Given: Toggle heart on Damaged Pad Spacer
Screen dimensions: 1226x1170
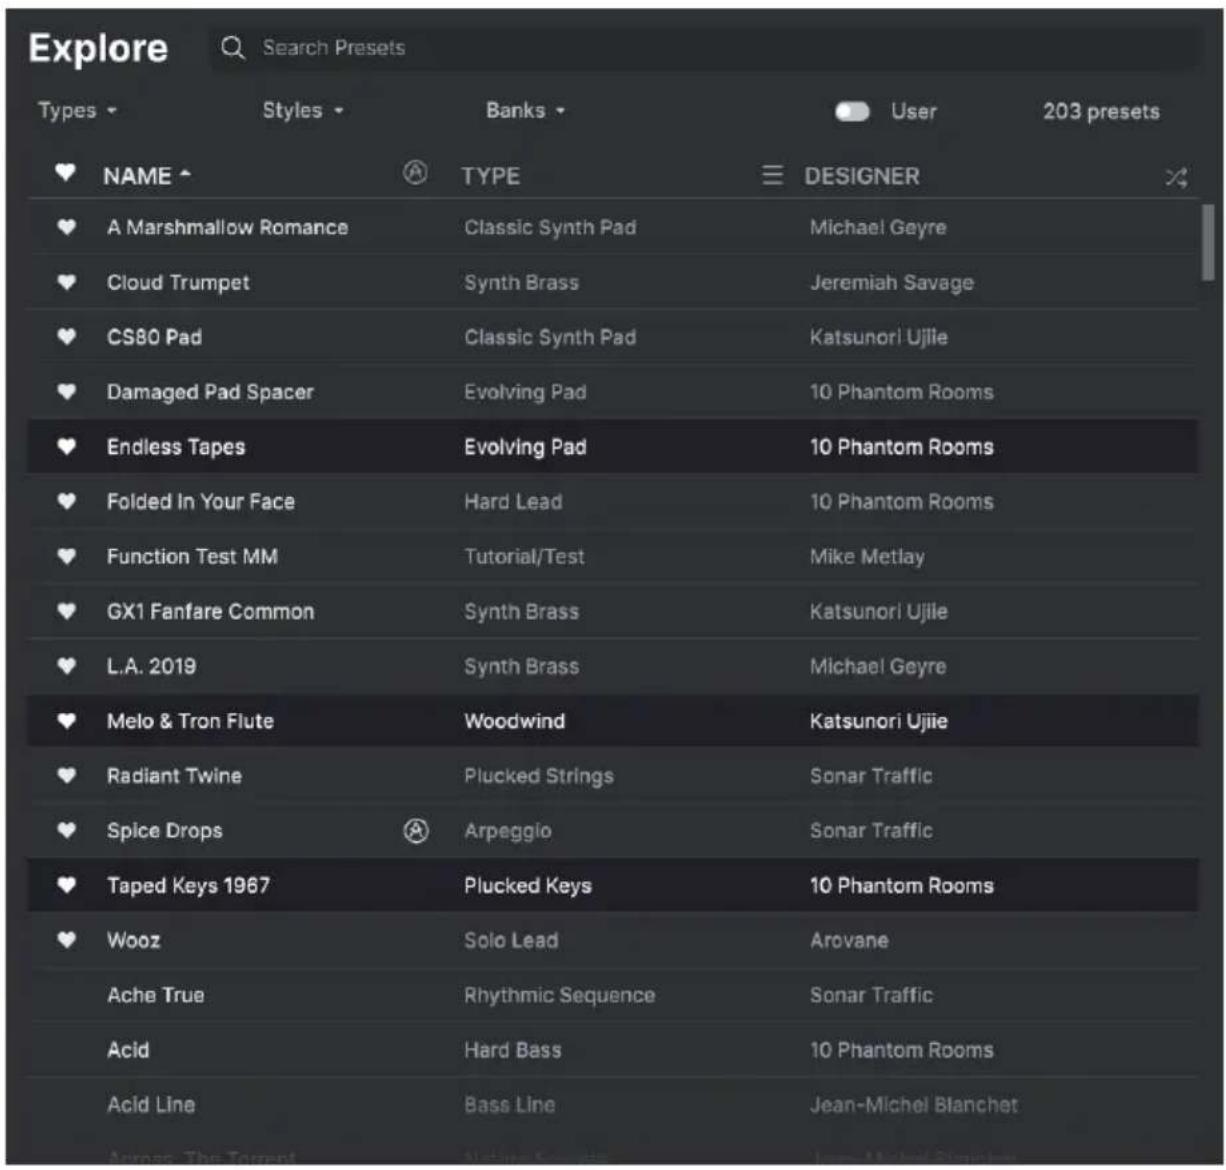Looking at the screenshot, I should (66, 392).
